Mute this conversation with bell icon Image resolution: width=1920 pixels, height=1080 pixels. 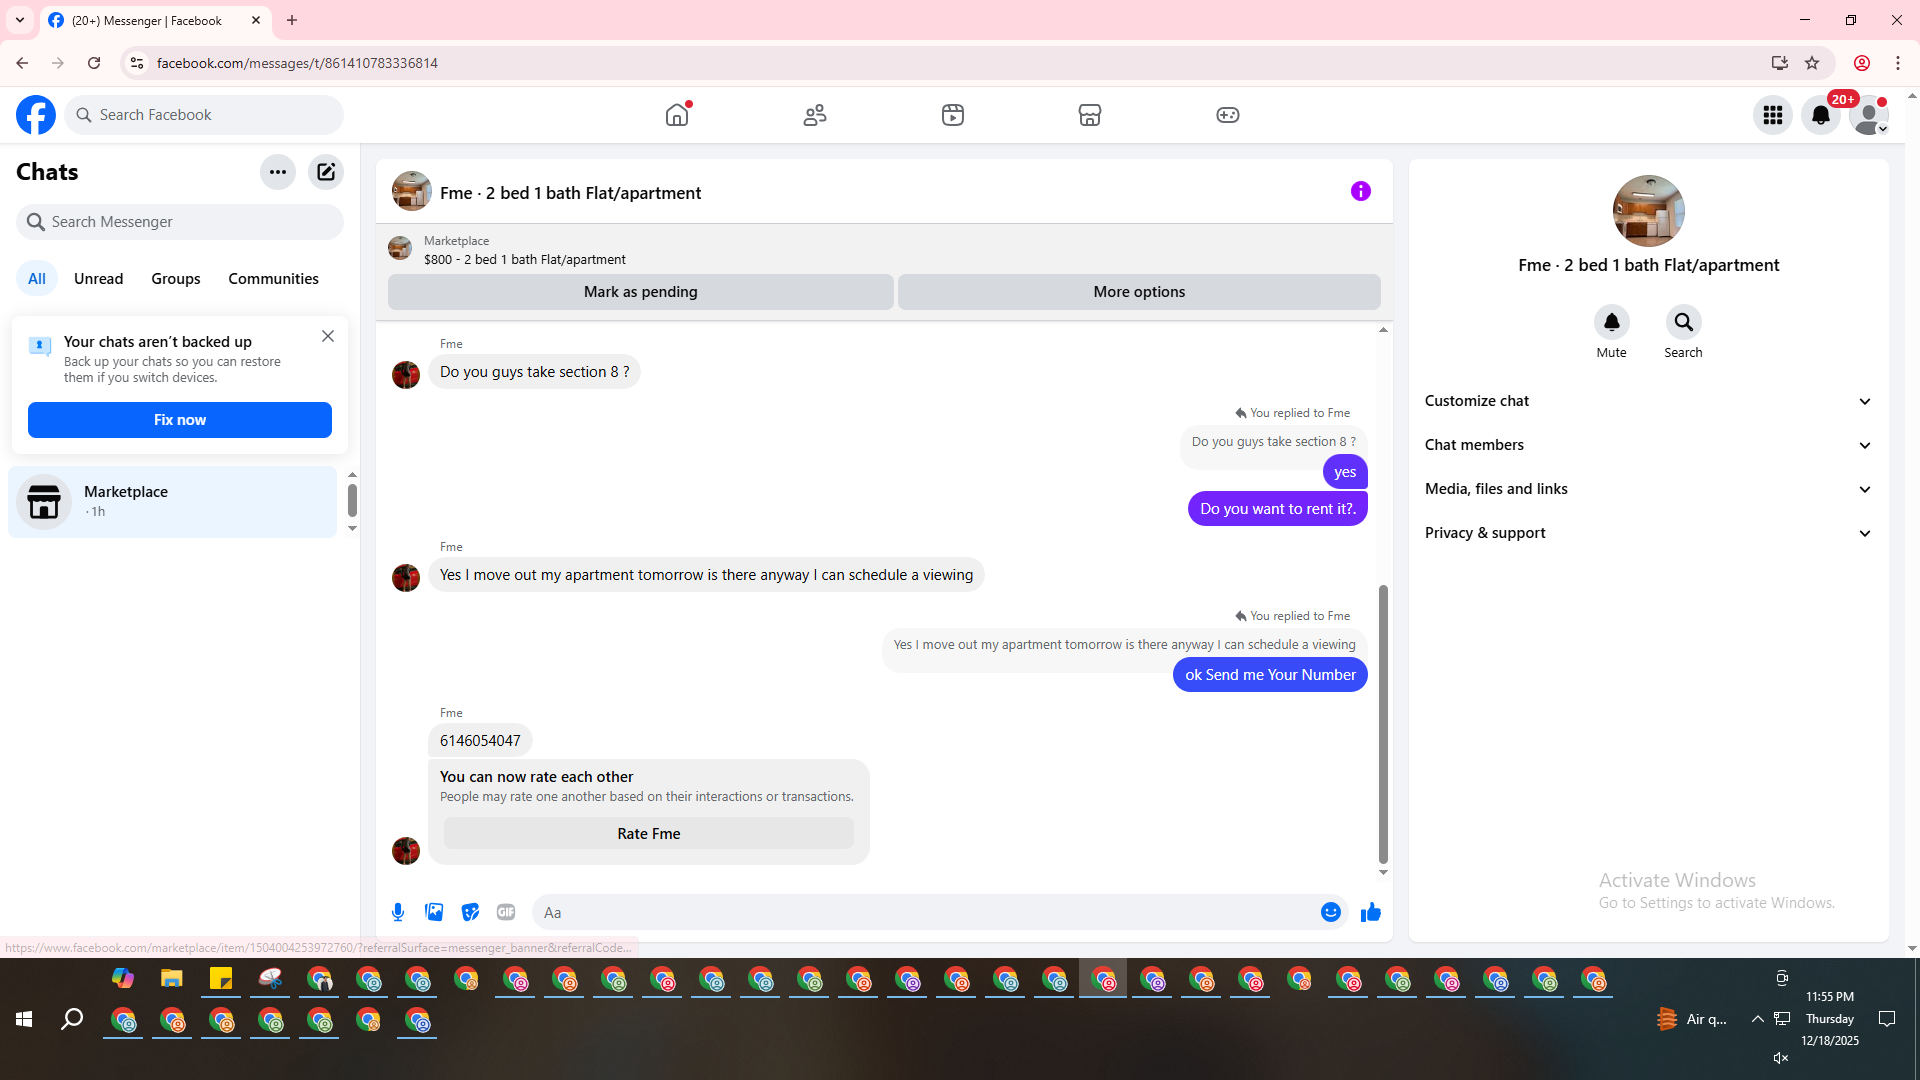(x=1611, y=322)
